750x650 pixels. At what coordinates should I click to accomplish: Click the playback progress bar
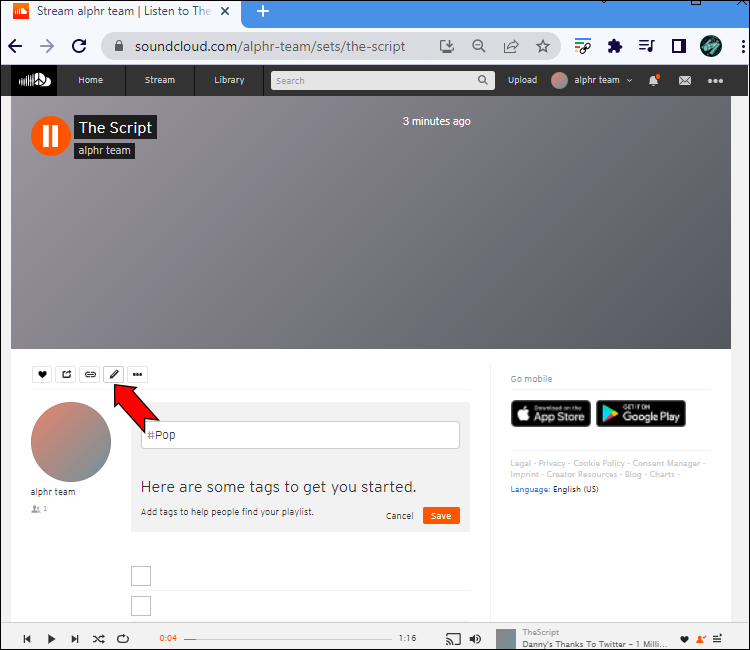pyautogui.click(x=288, y=639)
